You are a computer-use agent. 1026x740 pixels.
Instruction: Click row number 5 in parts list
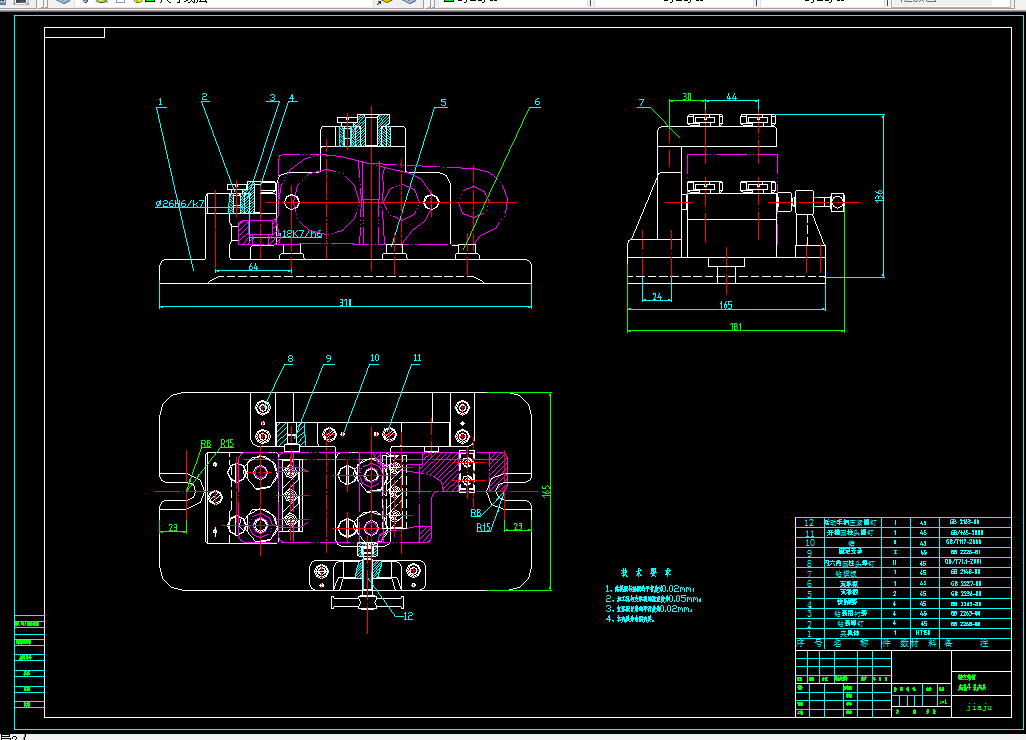pyautogui.click(x=809, y=593)
